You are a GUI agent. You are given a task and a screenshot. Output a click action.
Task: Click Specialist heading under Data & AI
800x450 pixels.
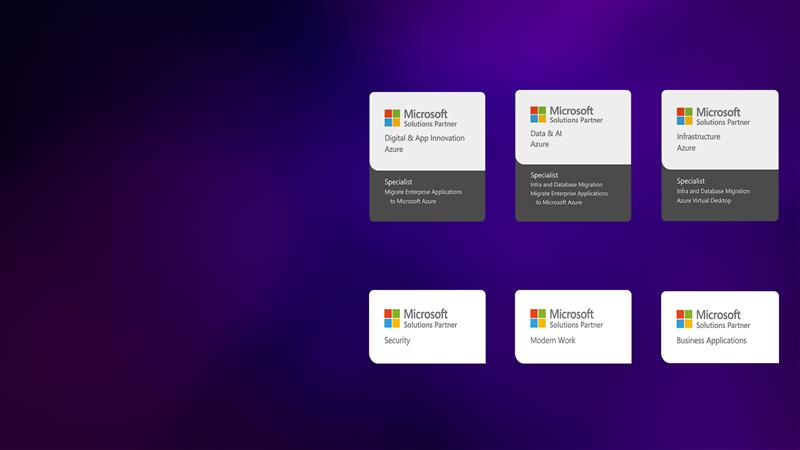[x=544, y=175]
